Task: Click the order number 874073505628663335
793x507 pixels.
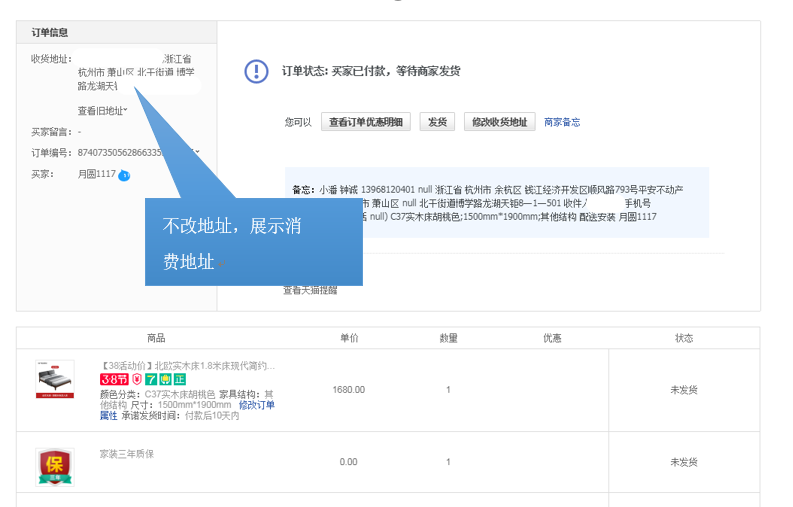Action: 120,152
